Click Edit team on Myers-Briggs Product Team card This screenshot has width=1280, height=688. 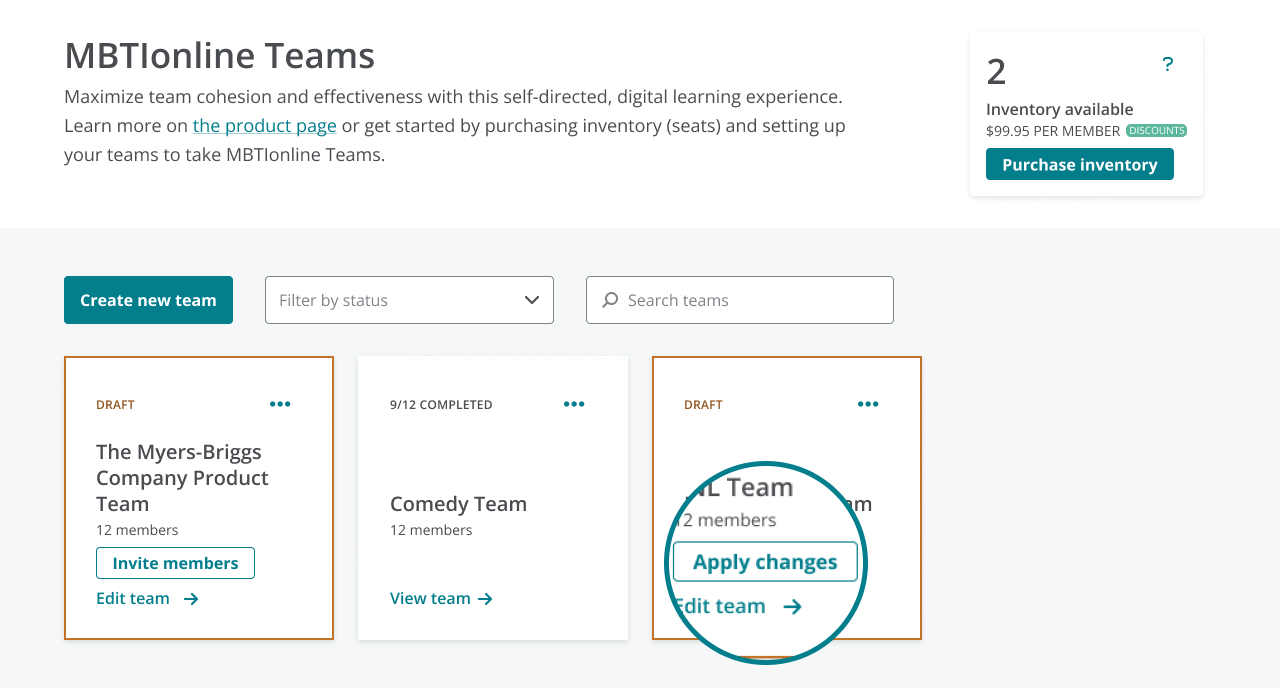(x=147, y=599)
